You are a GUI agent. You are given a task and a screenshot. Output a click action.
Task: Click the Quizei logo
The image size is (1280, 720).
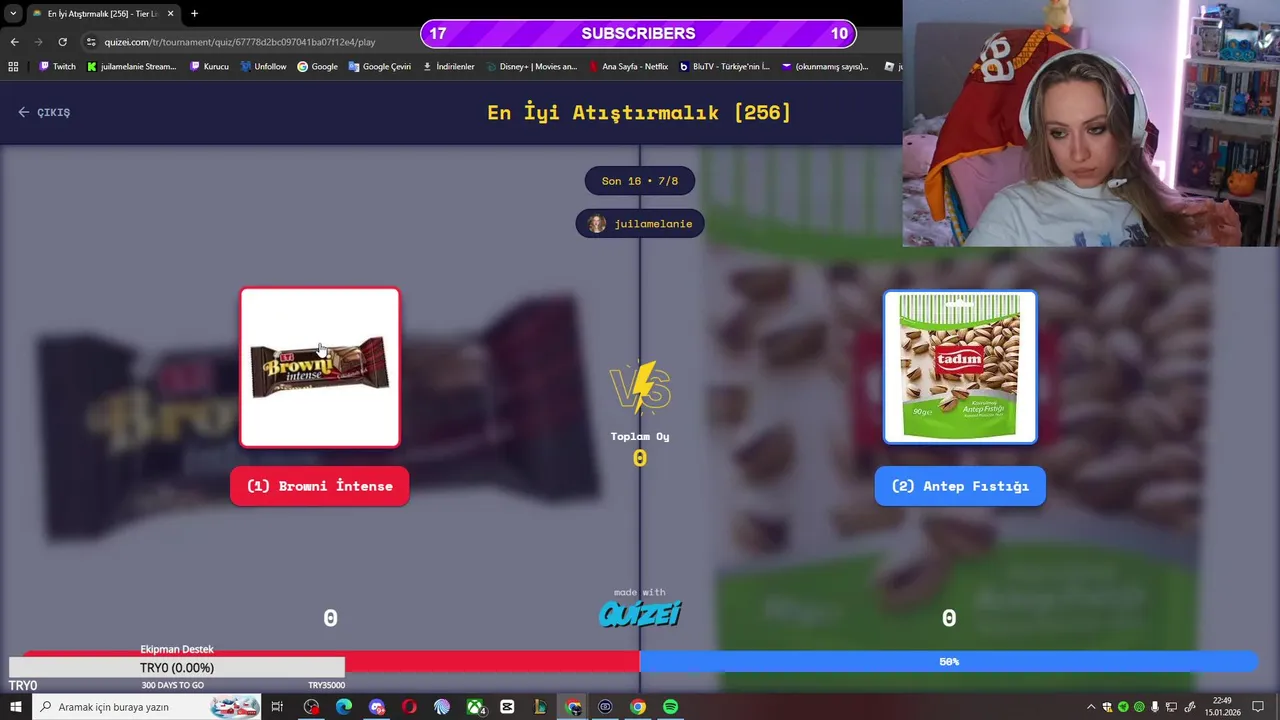640,613
